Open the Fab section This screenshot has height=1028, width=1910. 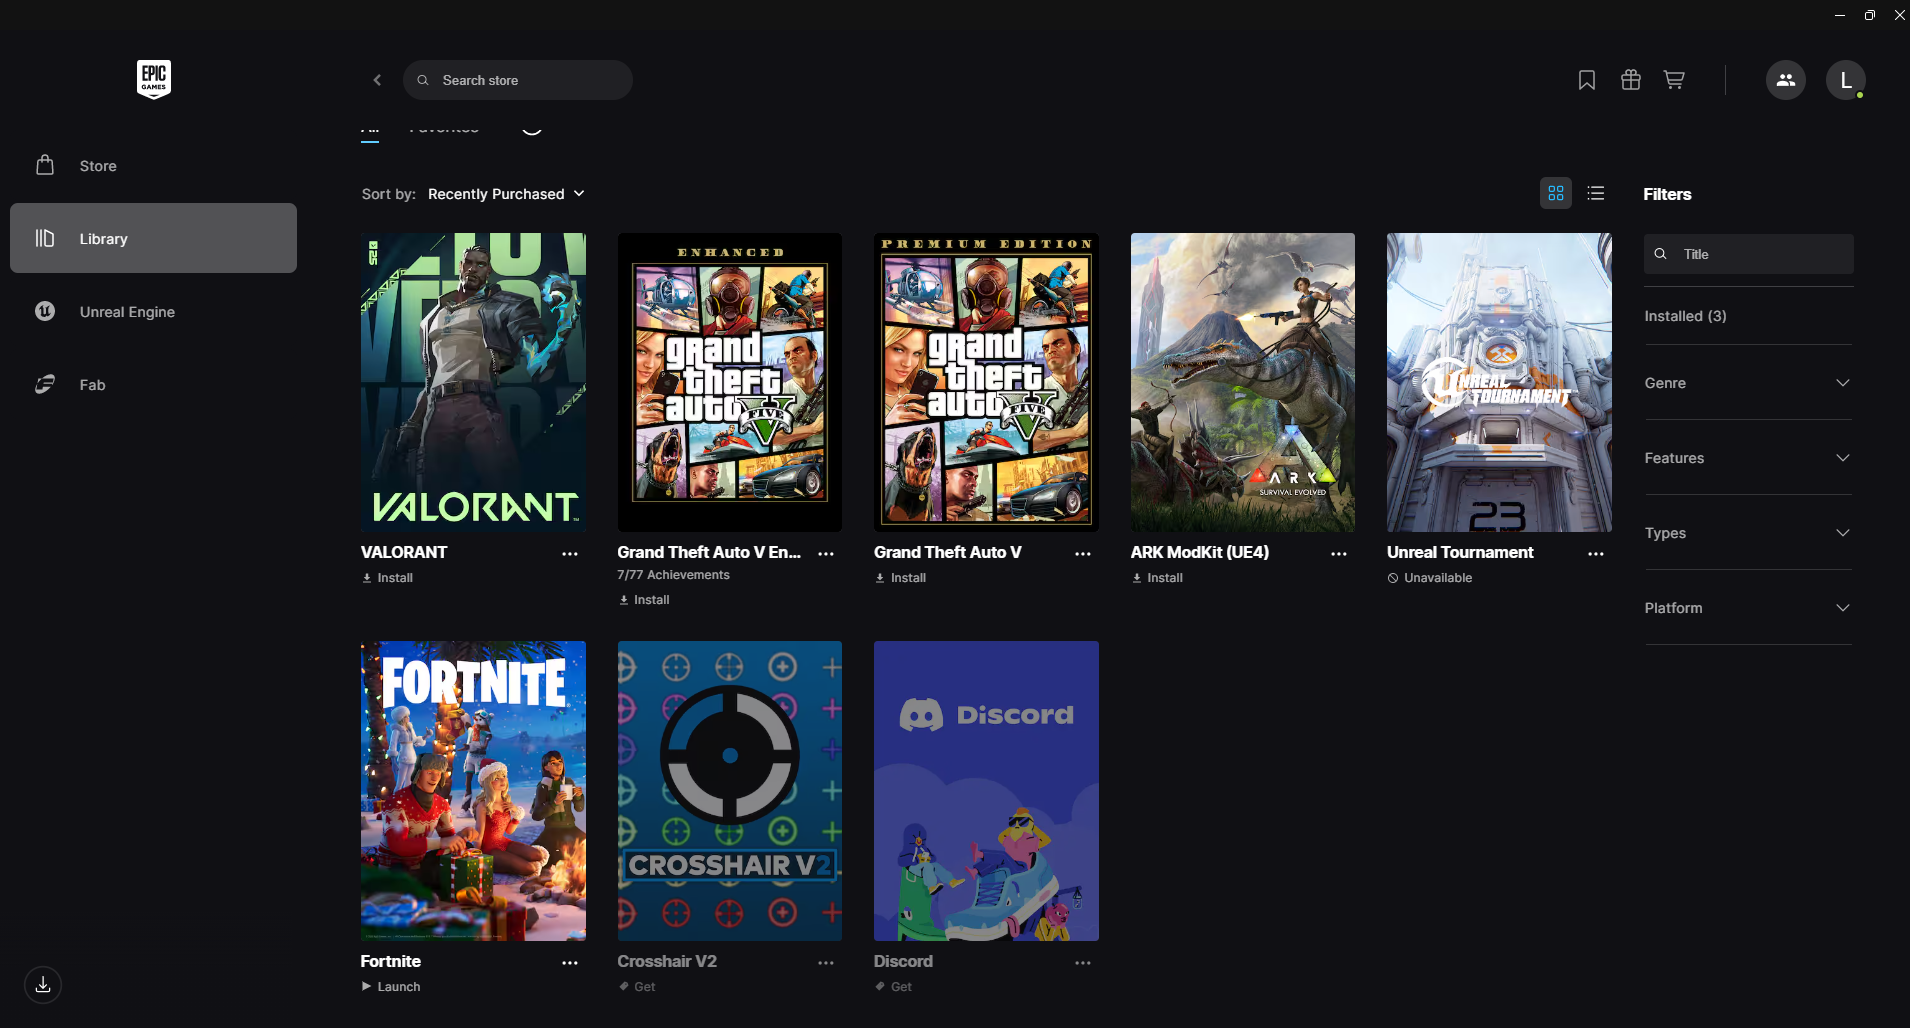[92, 384]
